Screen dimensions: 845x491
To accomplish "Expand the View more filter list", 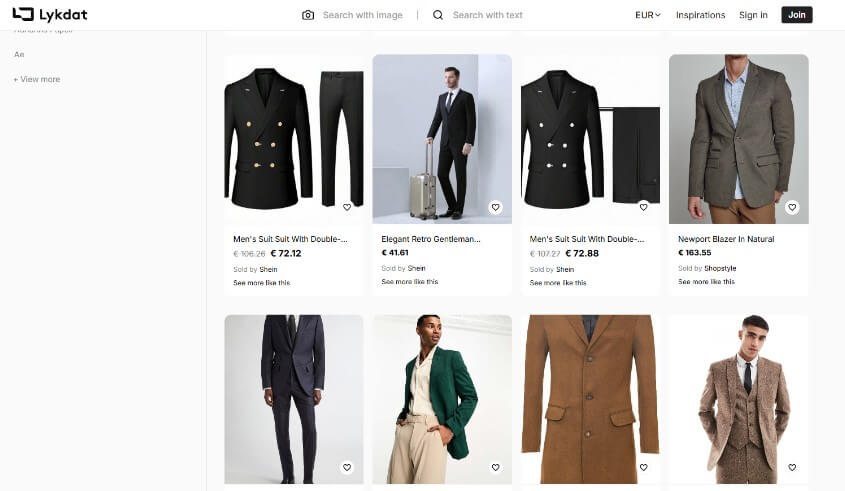I will pyautogui.click(x=37, y=79).
